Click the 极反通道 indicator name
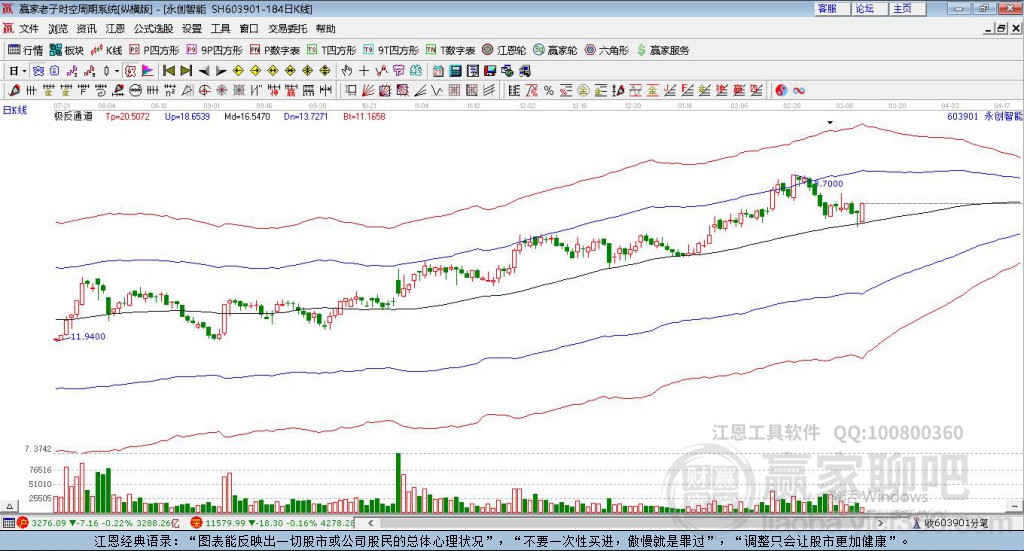This screenshot has width=1024, height=551. click(x=73, y=116)
